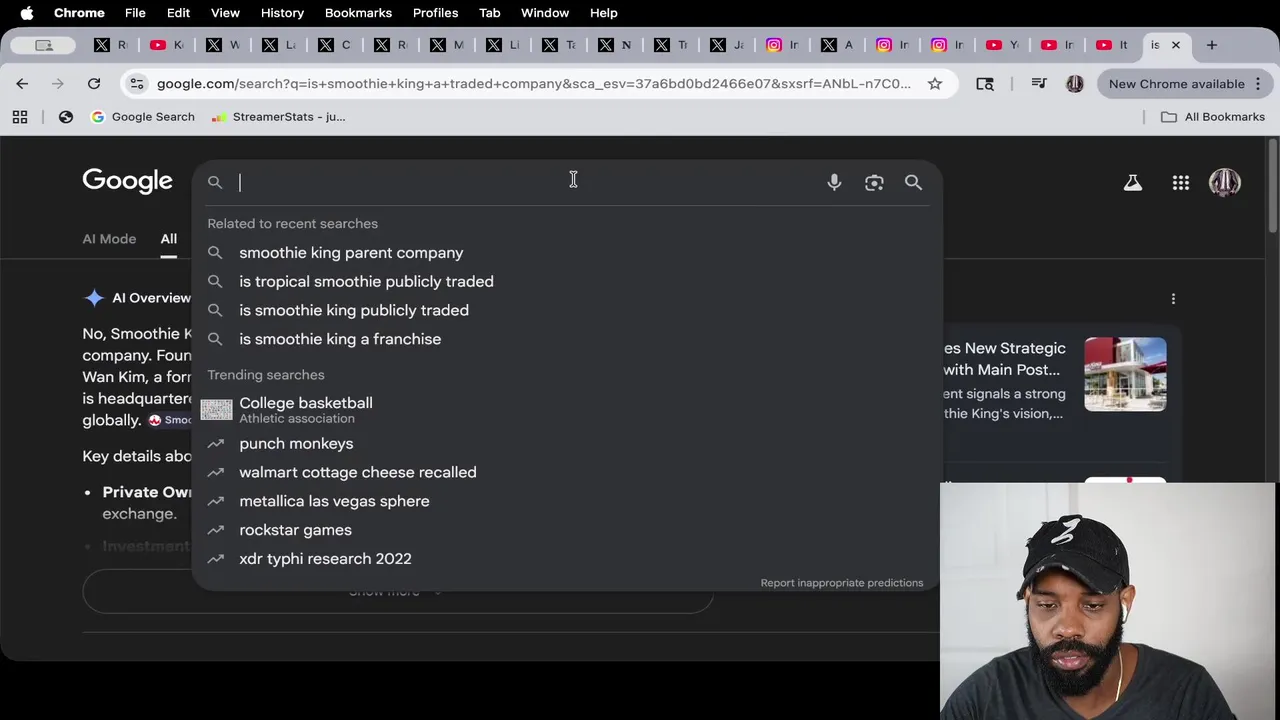Open Google Search bookmark
This screenshot has height=720, width=1280.
143,117
